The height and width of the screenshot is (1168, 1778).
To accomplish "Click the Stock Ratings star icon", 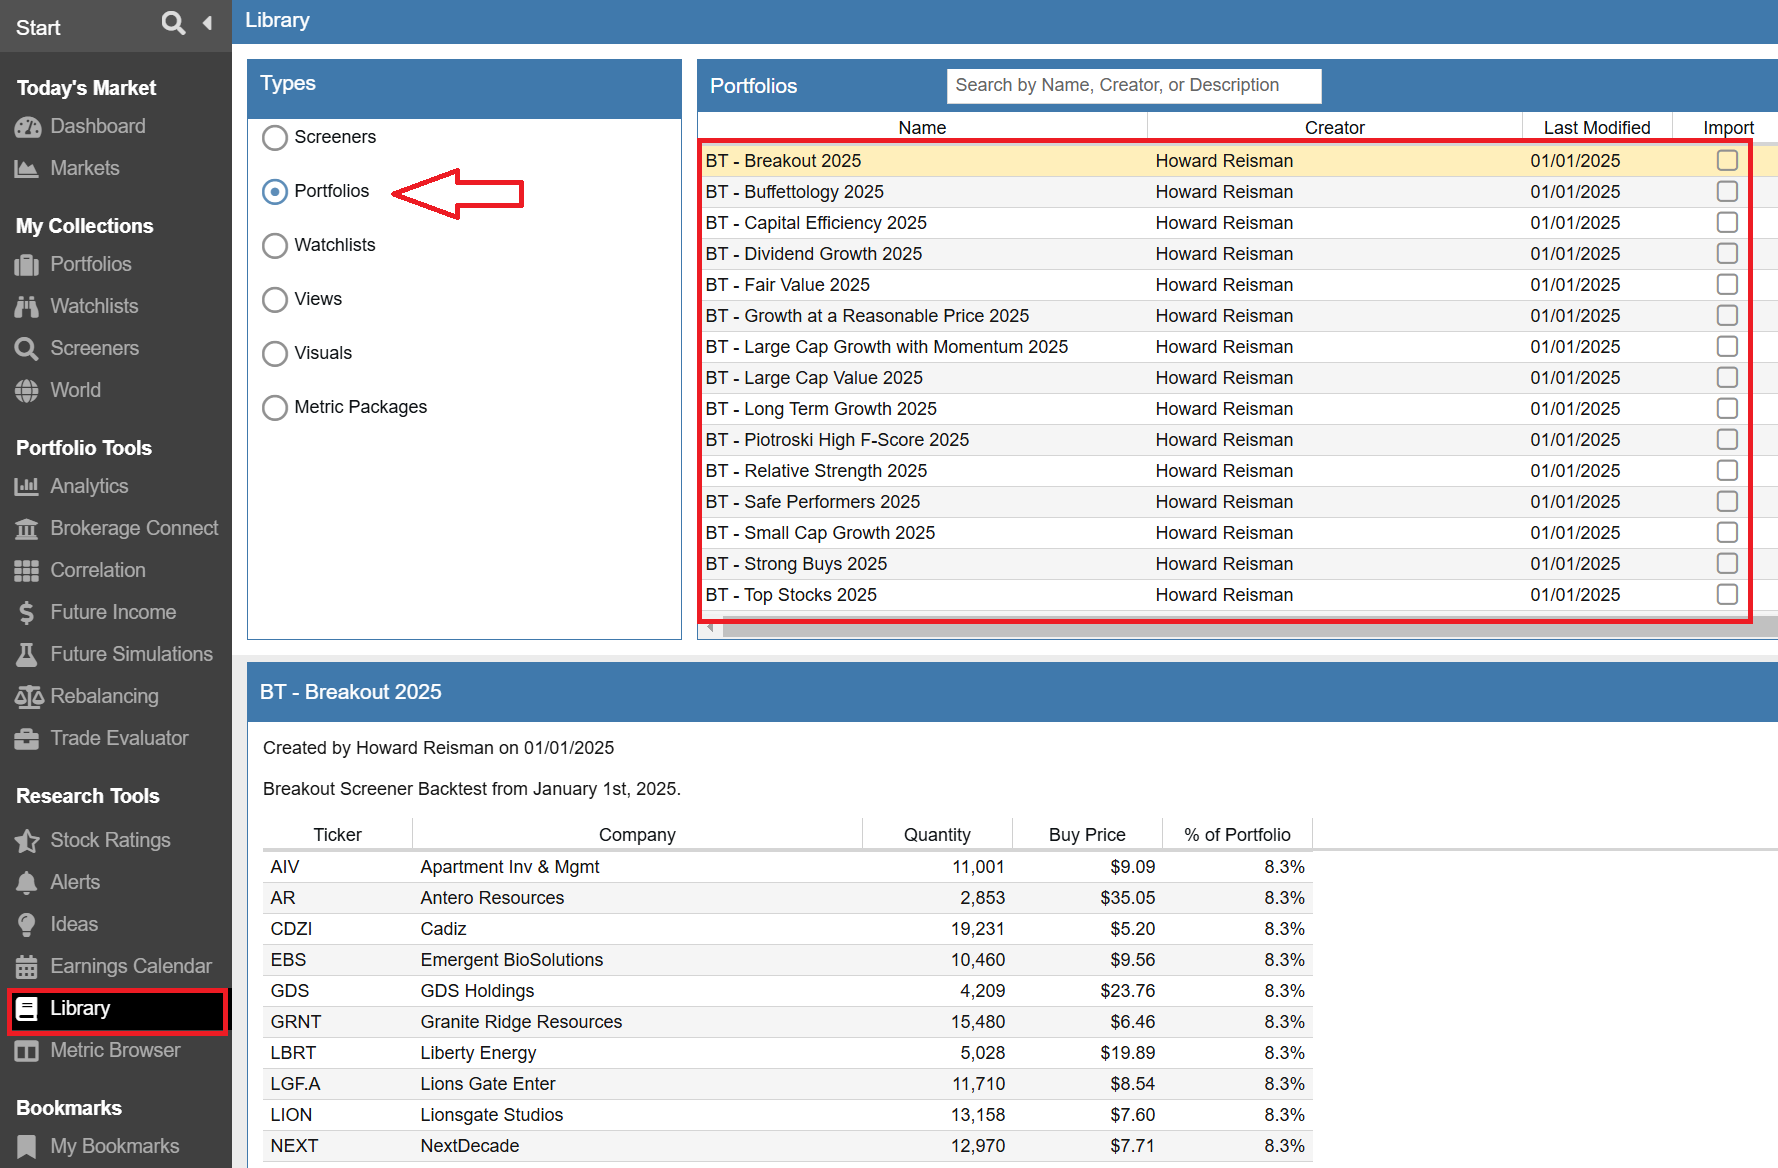I will coord(27,841).
